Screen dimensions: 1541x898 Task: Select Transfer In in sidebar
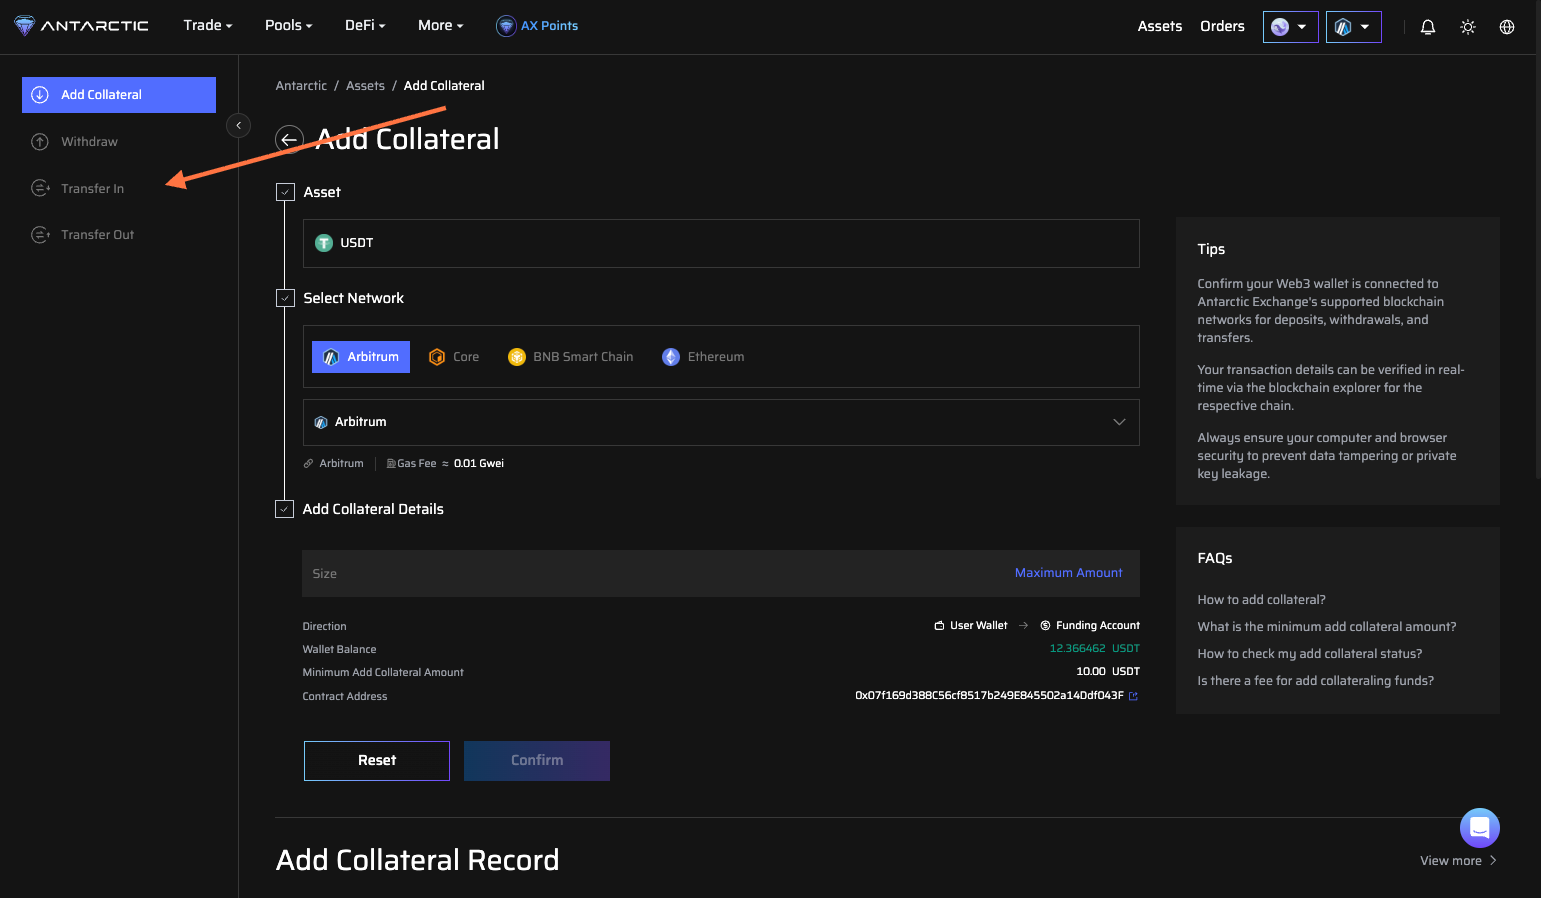[x=92, y=189]
